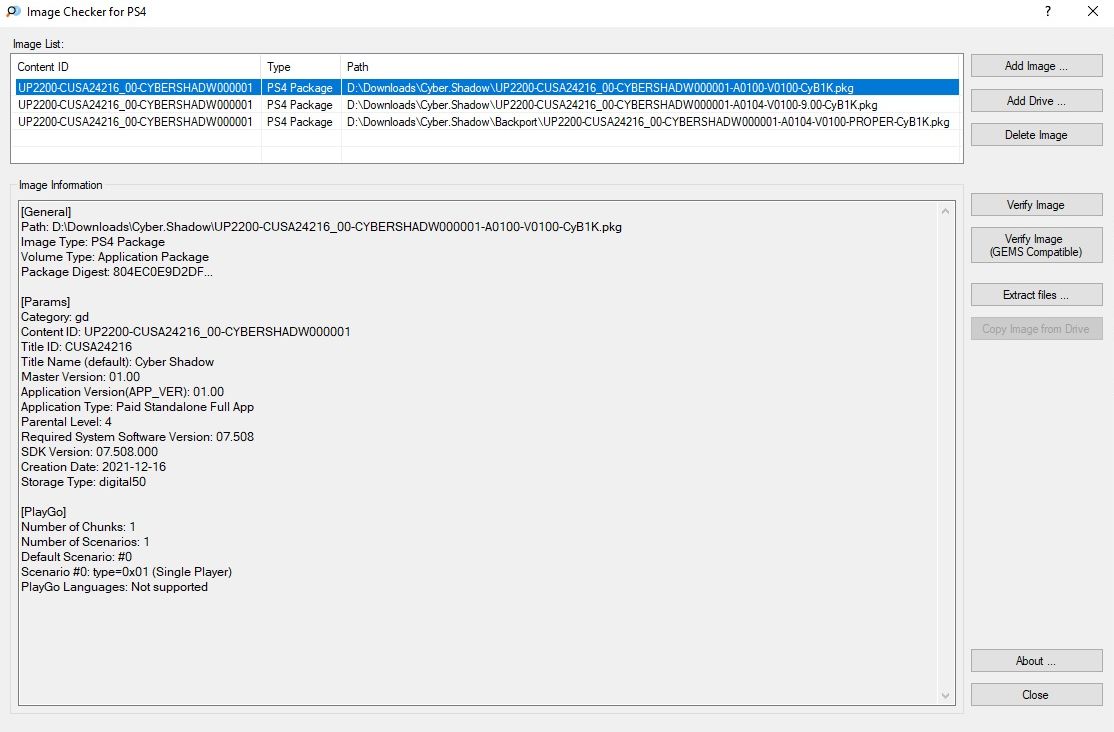Click the Verify Image button
Viewport: 1114px width, 732px height.
coord(1036,205)
